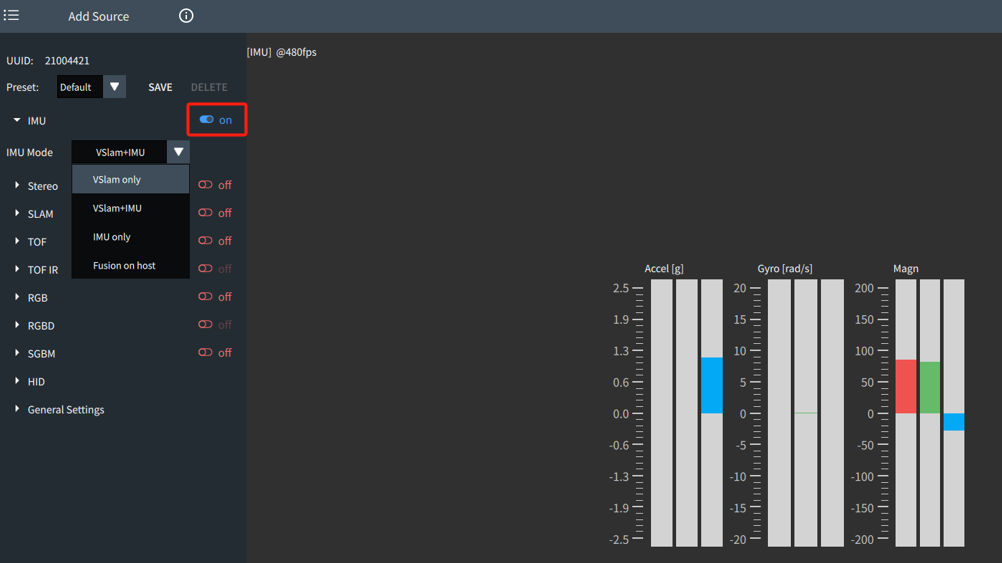Expand General Settings

click(x=17, y=409)
